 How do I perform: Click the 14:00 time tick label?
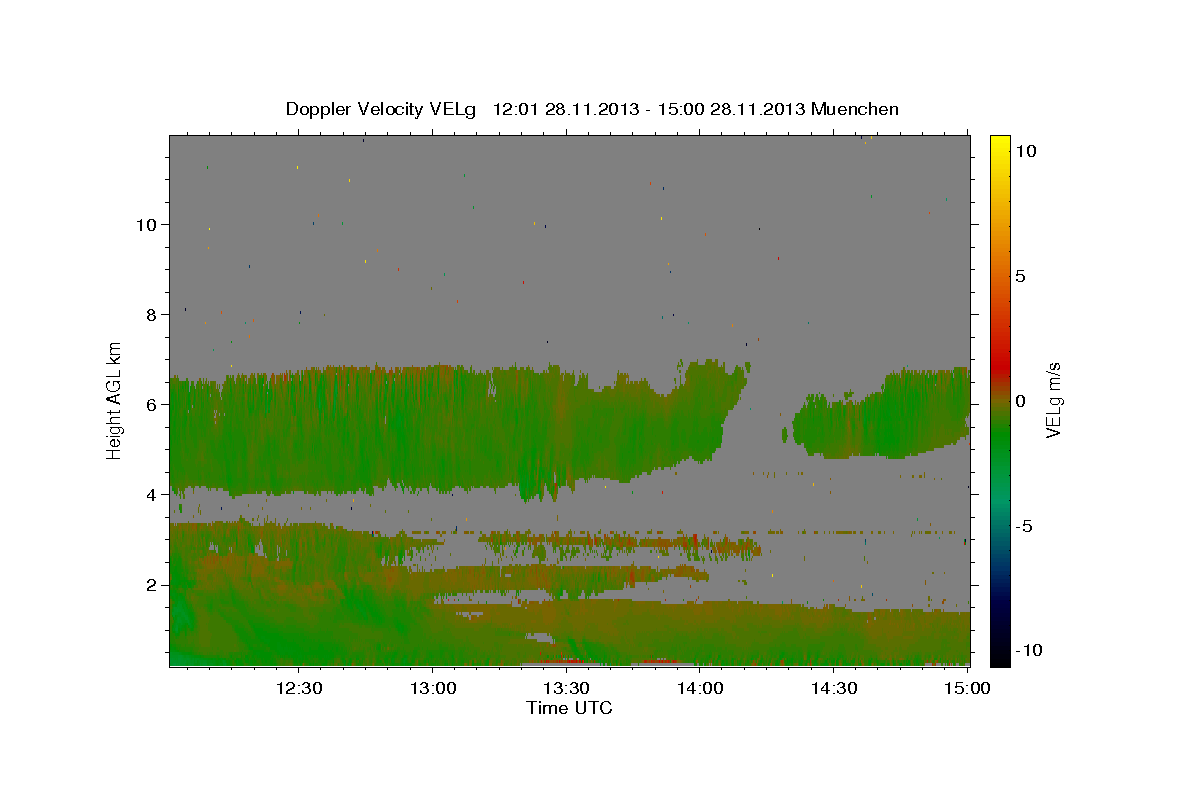(700, 688)
